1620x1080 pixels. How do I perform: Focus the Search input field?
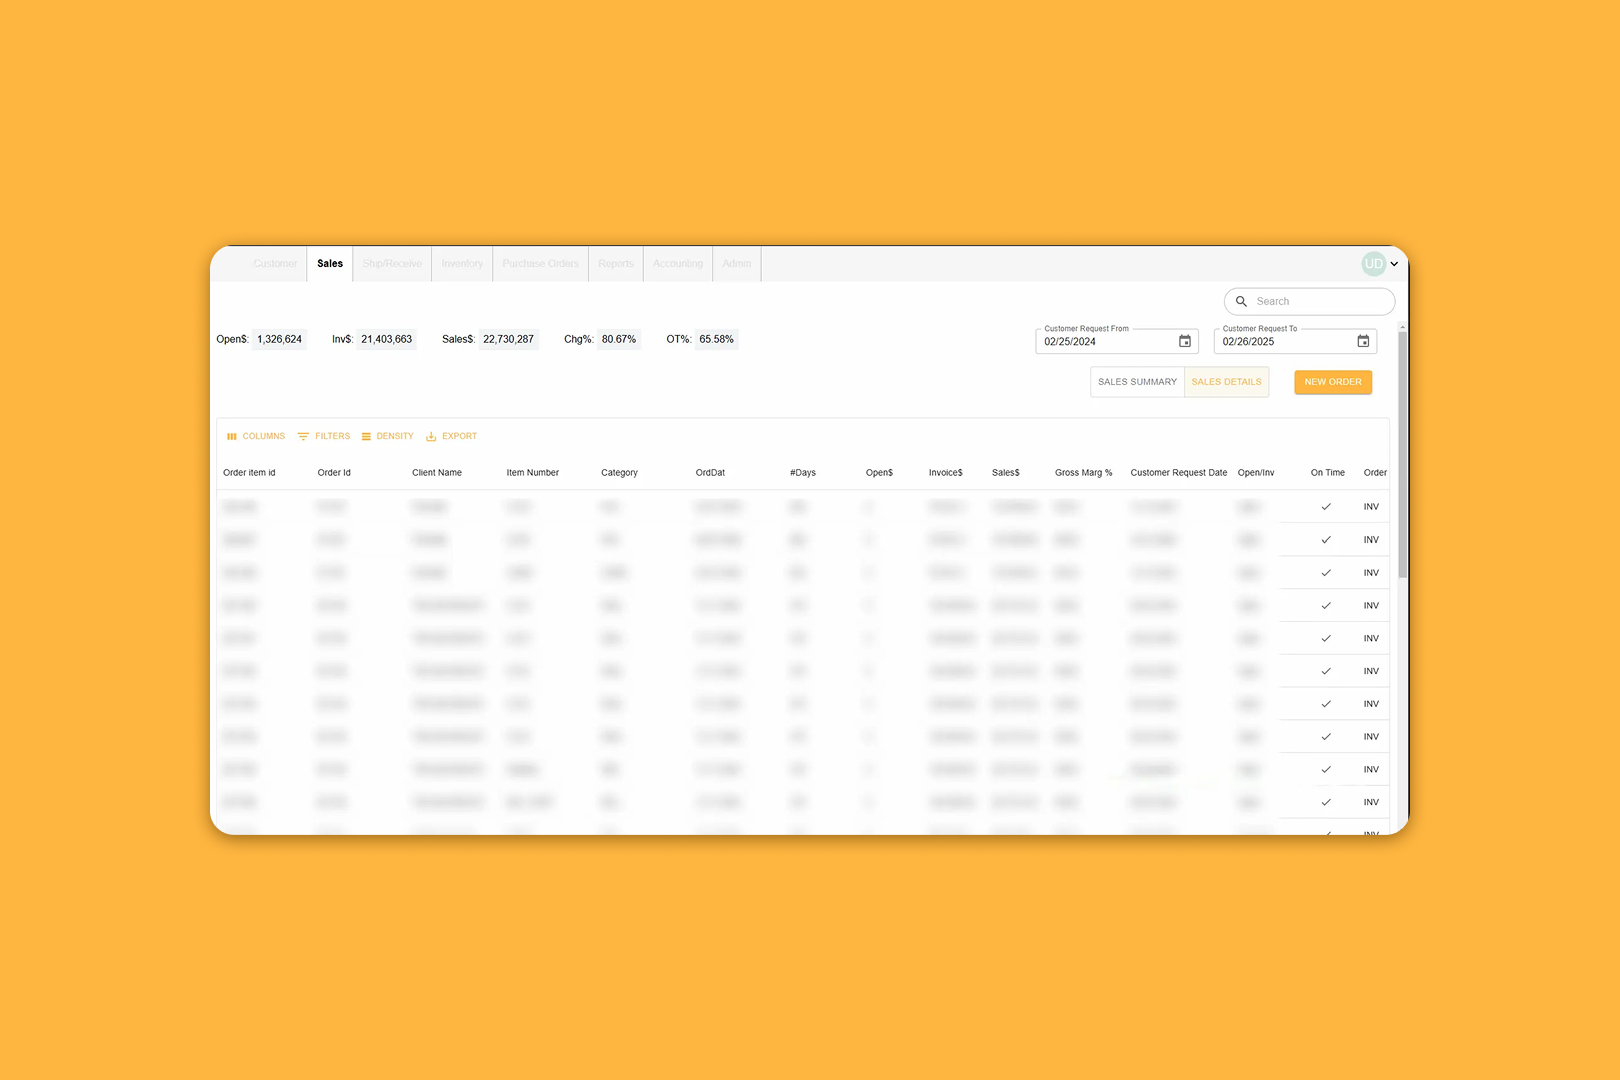click(x=1309, y=301)
